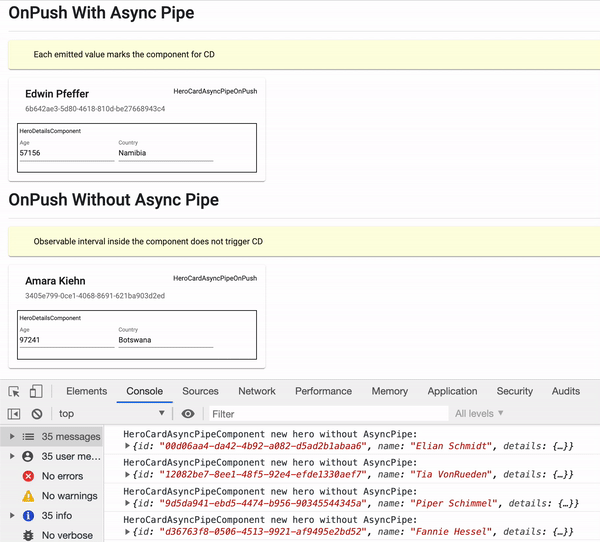Toggle the device toolbar icon

(36, 392)
